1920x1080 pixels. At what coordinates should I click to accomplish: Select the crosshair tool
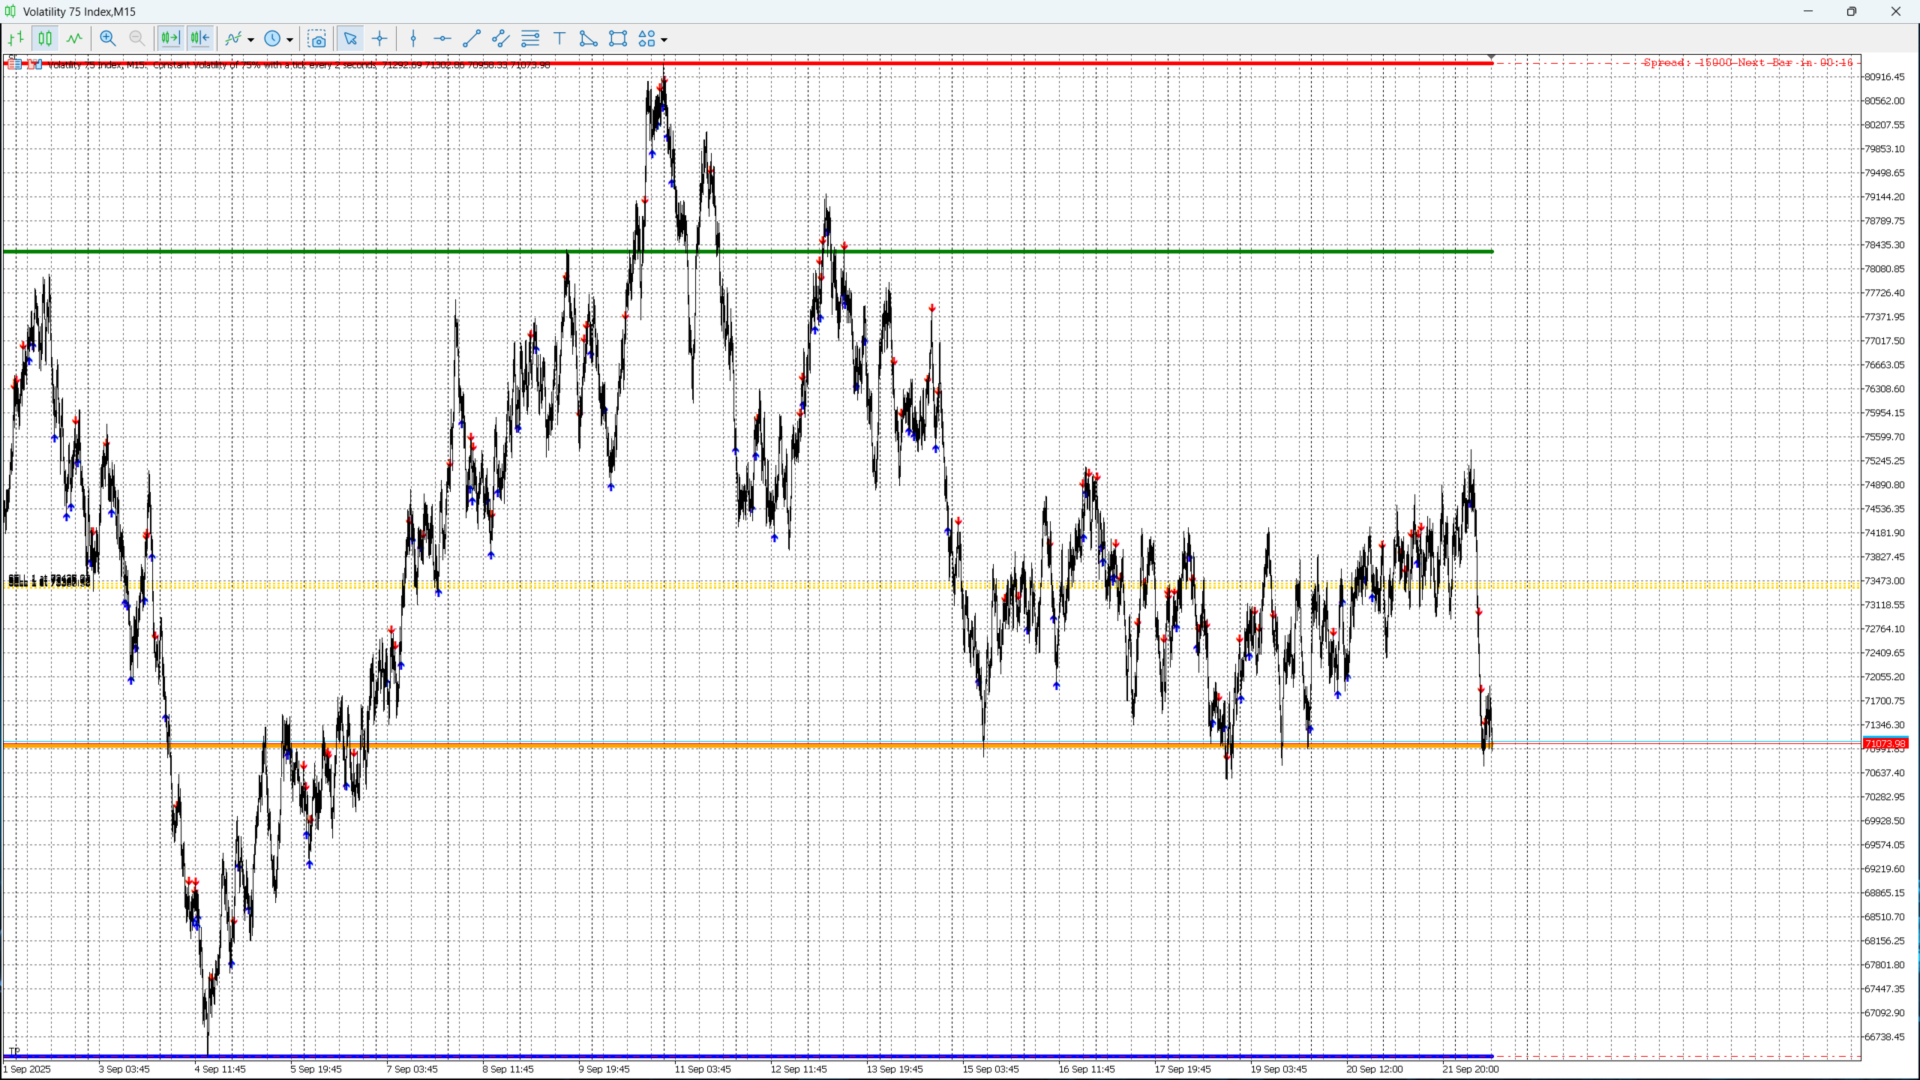coord(380,39)
